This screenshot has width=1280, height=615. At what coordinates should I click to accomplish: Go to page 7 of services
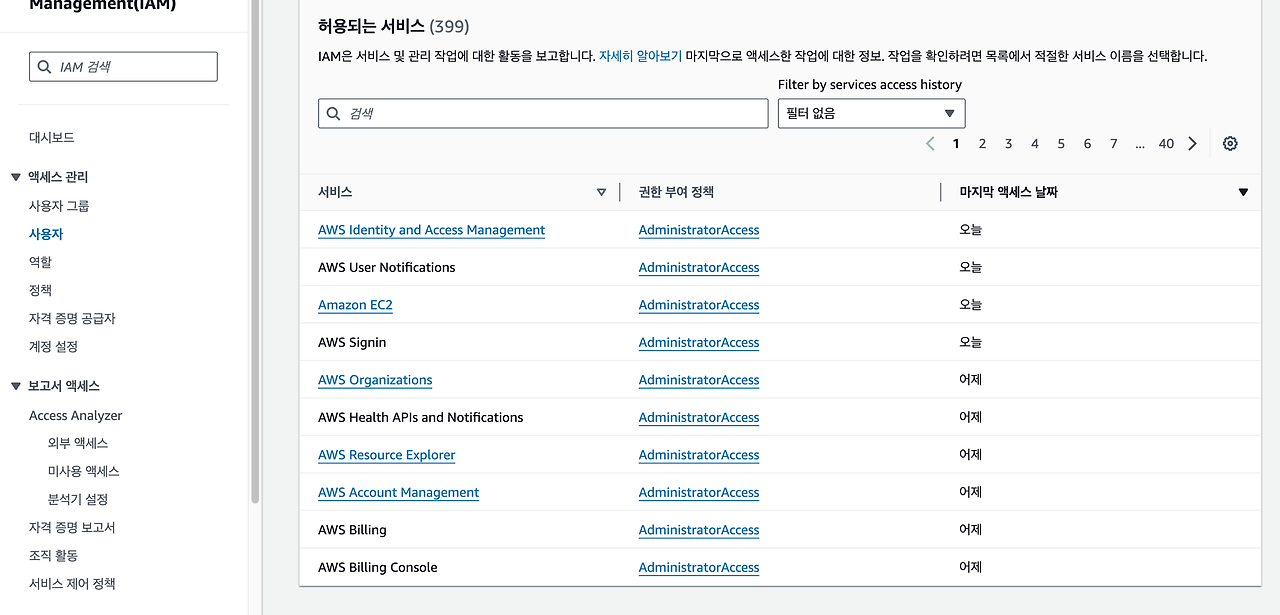click(1113, 143)
